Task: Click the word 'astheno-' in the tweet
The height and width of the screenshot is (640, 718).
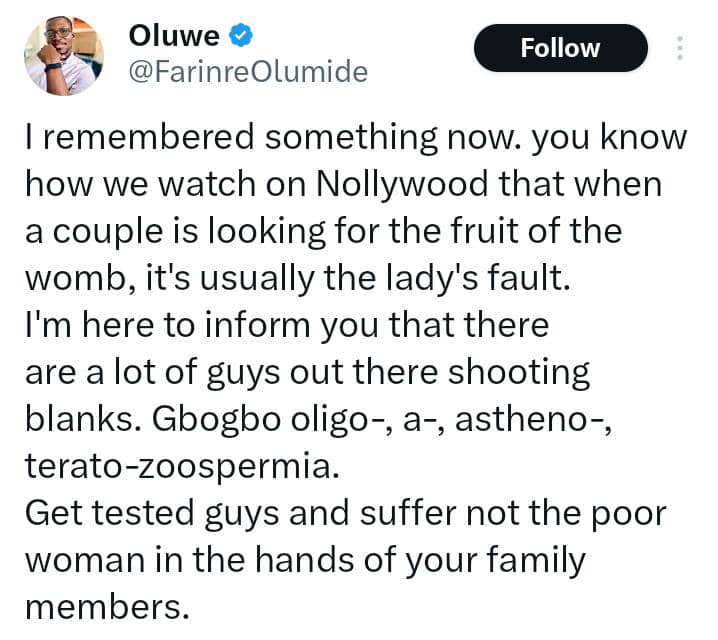Action: click(x=533, y=420)
